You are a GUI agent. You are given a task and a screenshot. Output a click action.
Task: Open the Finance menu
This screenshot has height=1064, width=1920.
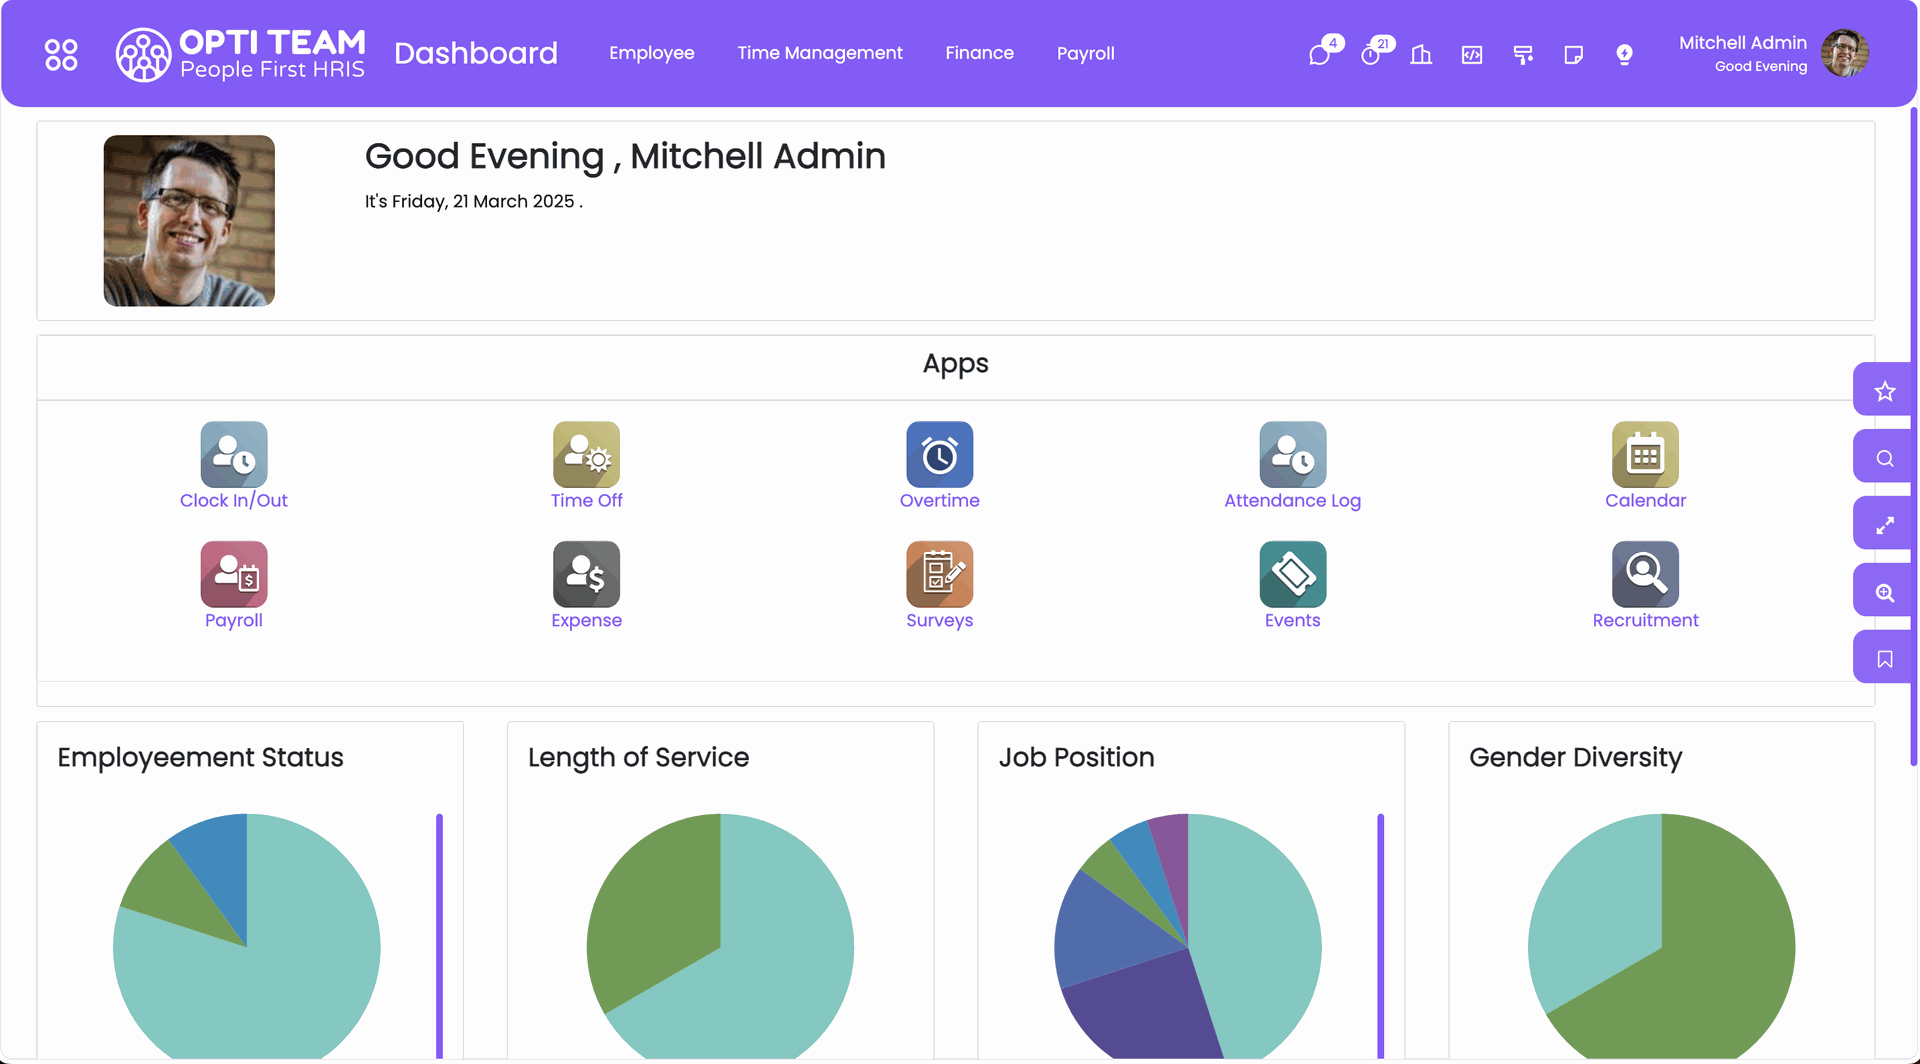[979, 53]
